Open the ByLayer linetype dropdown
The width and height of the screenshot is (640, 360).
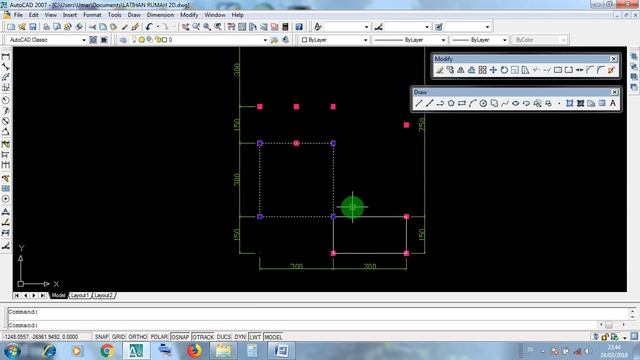click(443, 40)
